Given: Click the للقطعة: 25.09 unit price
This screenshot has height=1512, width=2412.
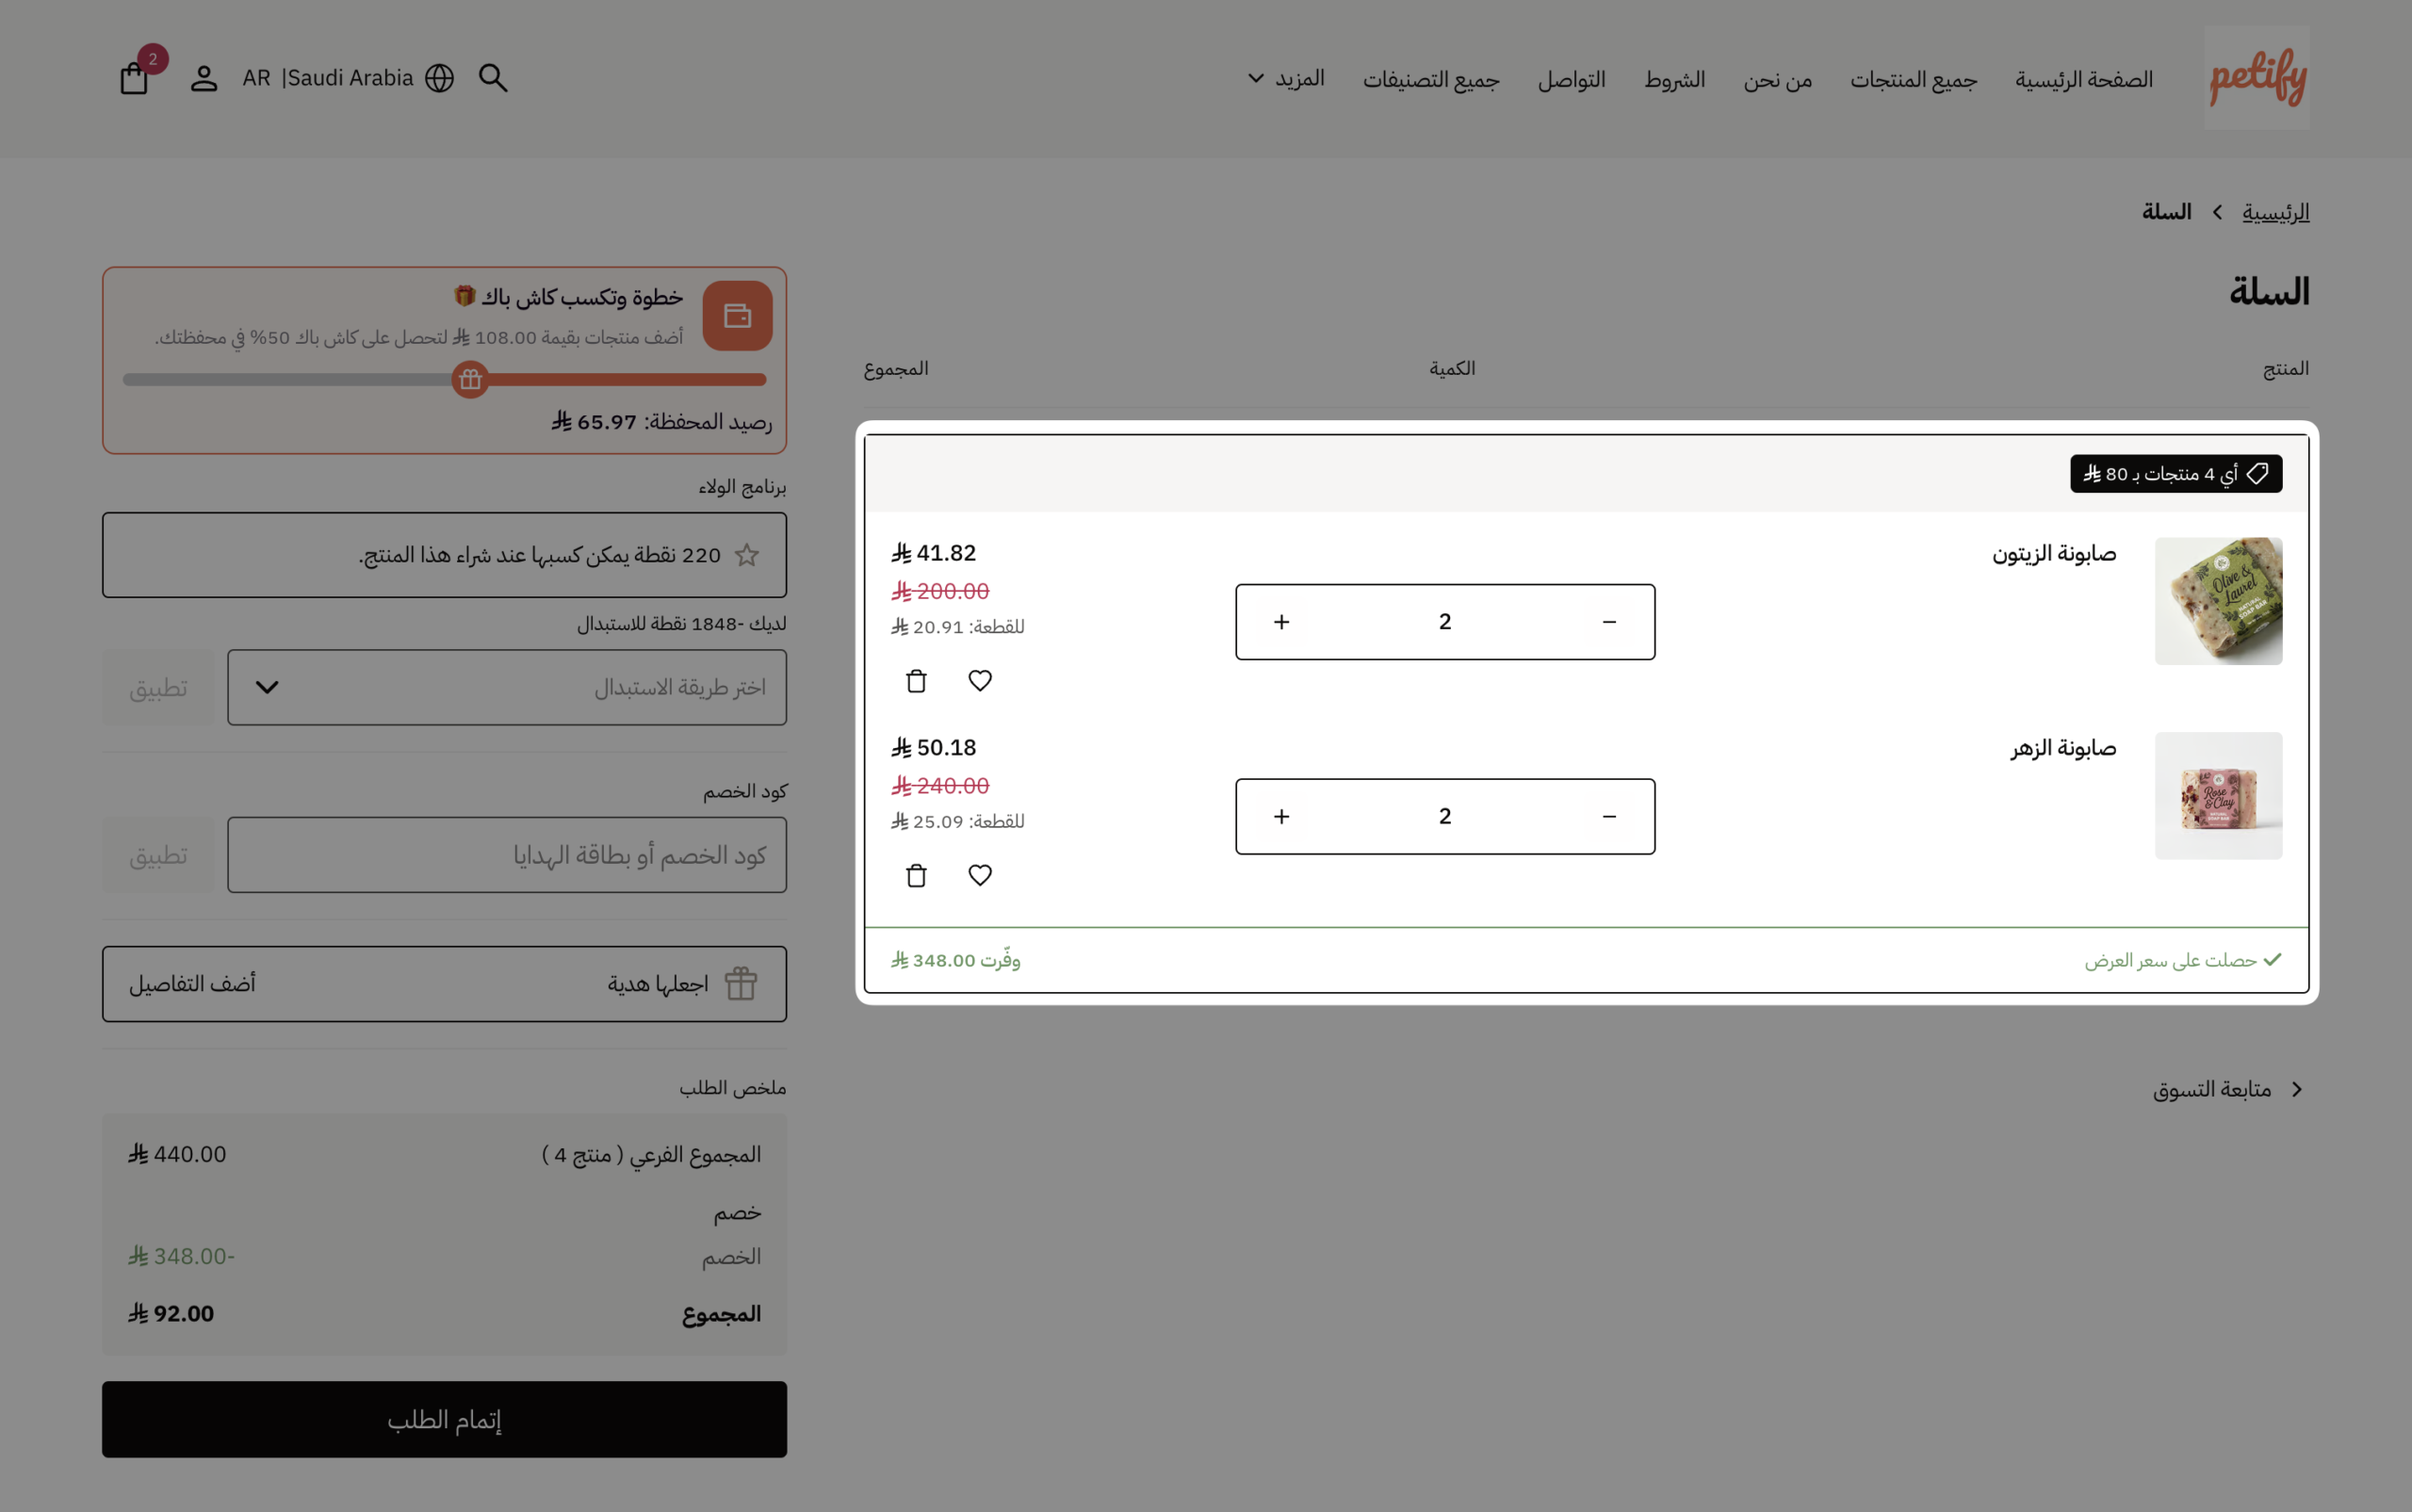Looking at the screenshot, I should click(x=957, y=822).
